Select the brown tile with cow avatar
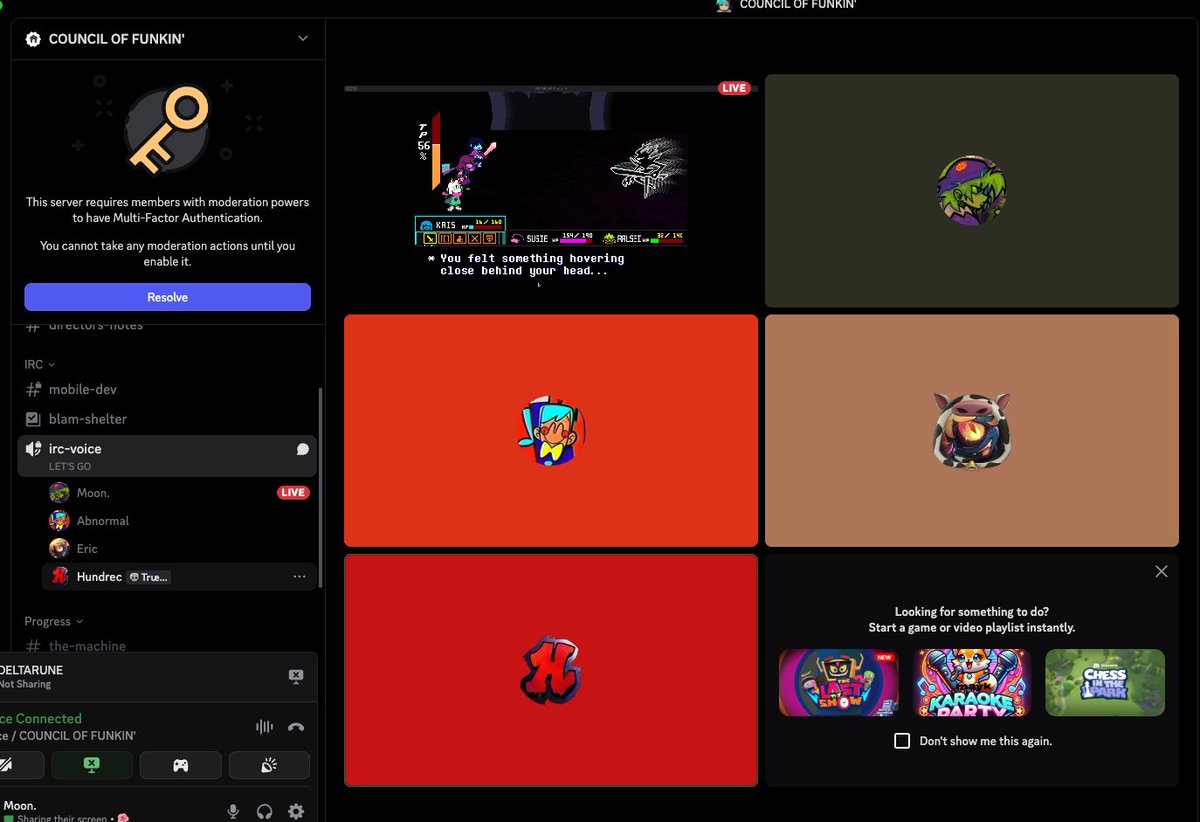The image size is (1200, 822). (x=972, y=430)
